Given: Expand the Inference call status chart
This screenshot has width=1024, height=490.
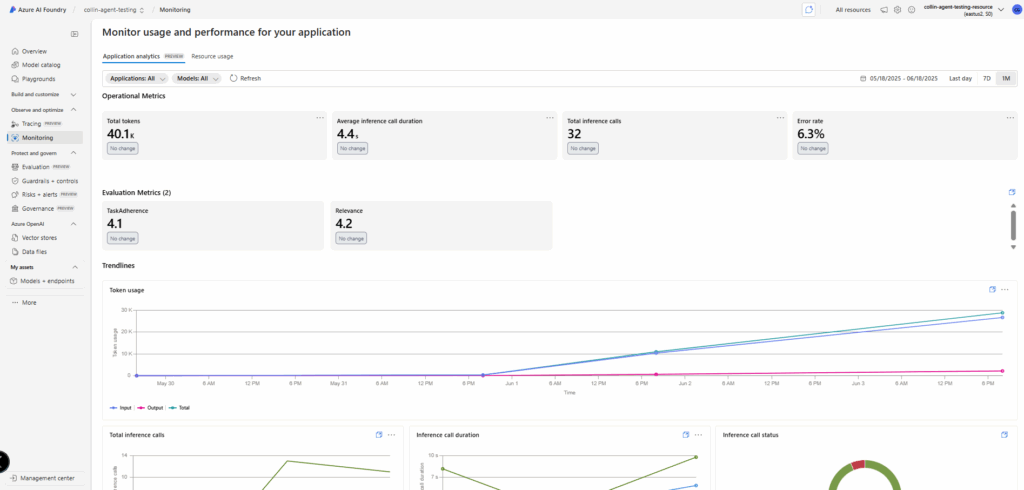Looking at the screenshot, I should click(1004, 434).
